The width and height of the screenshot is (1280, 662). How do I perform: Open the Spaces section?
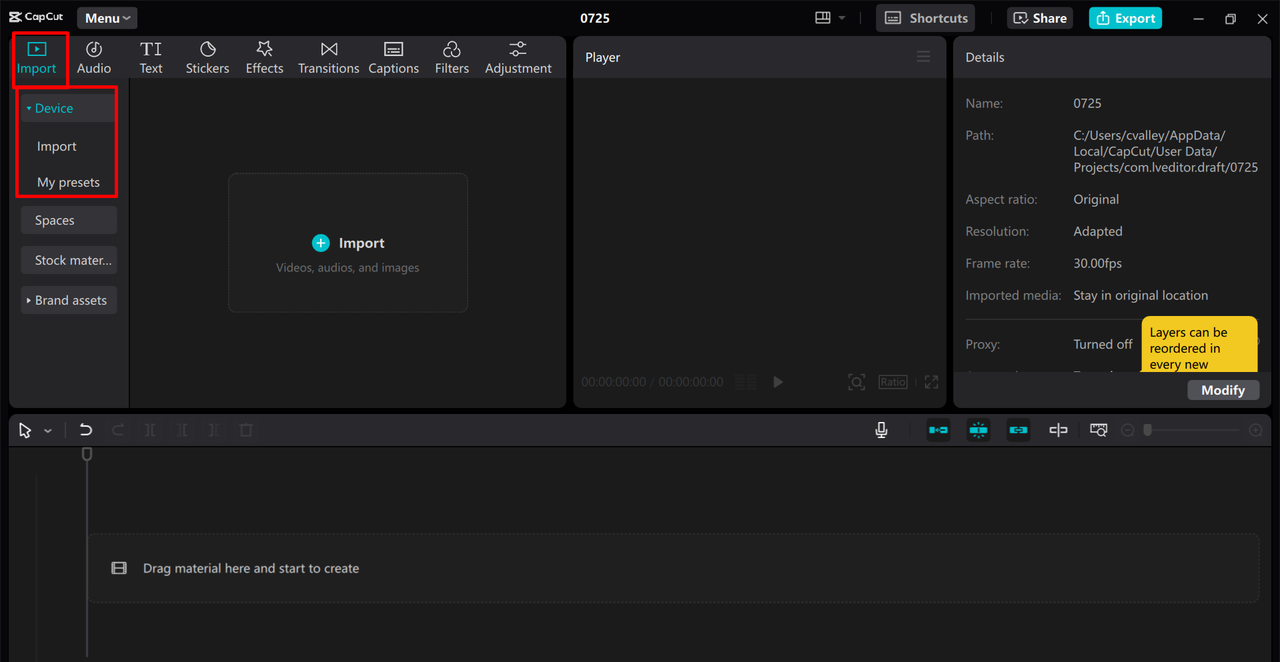click(x=68, y=220)
